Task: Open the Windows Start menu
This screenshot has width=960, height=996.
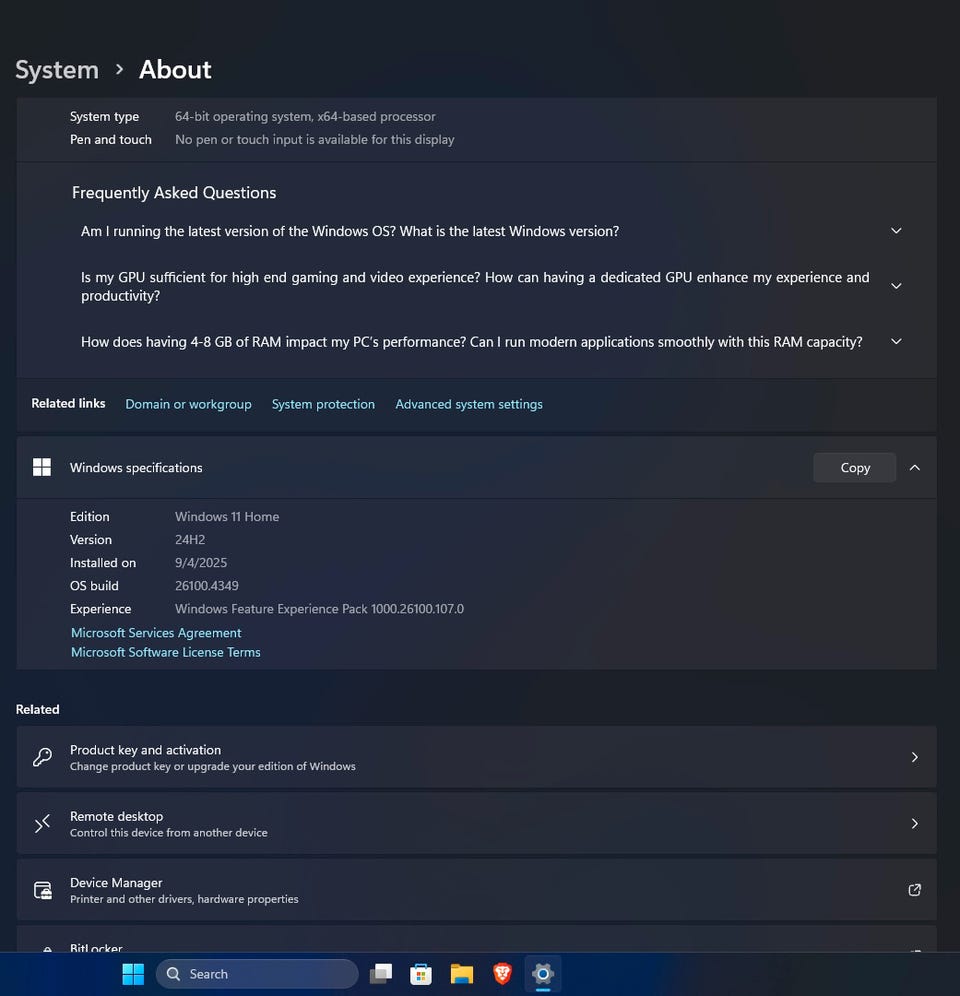Action: pos(133,974)
